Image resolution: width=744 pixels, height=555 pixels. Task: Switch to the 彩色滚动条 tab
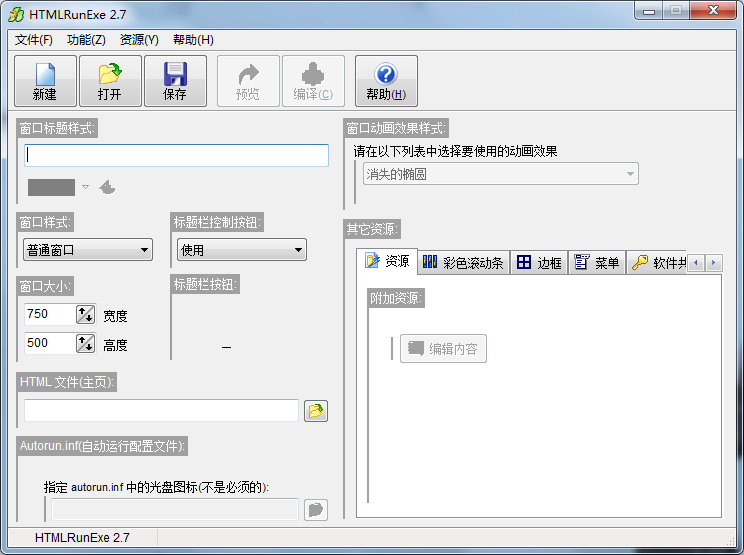coord(464,262)
